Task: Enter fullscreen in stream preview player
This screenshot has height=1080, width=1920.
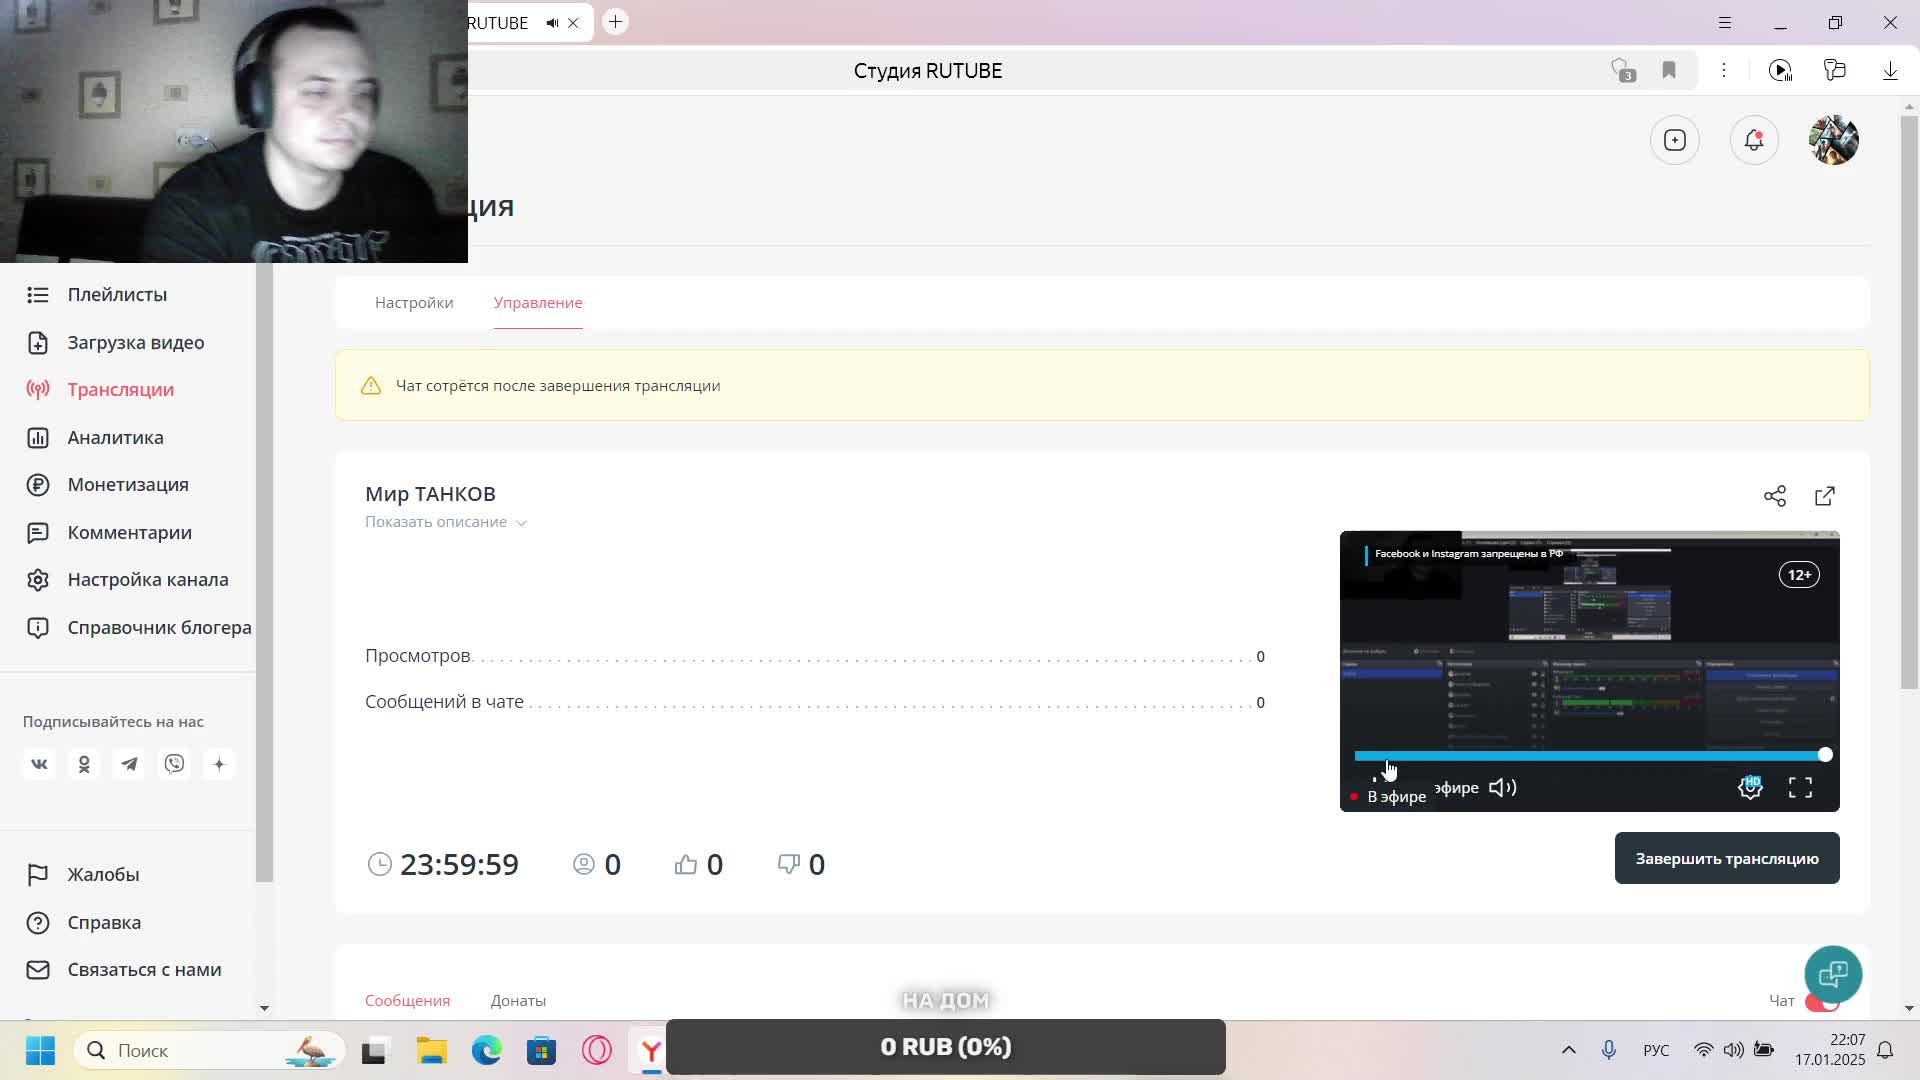Action: pos(1800,788)
